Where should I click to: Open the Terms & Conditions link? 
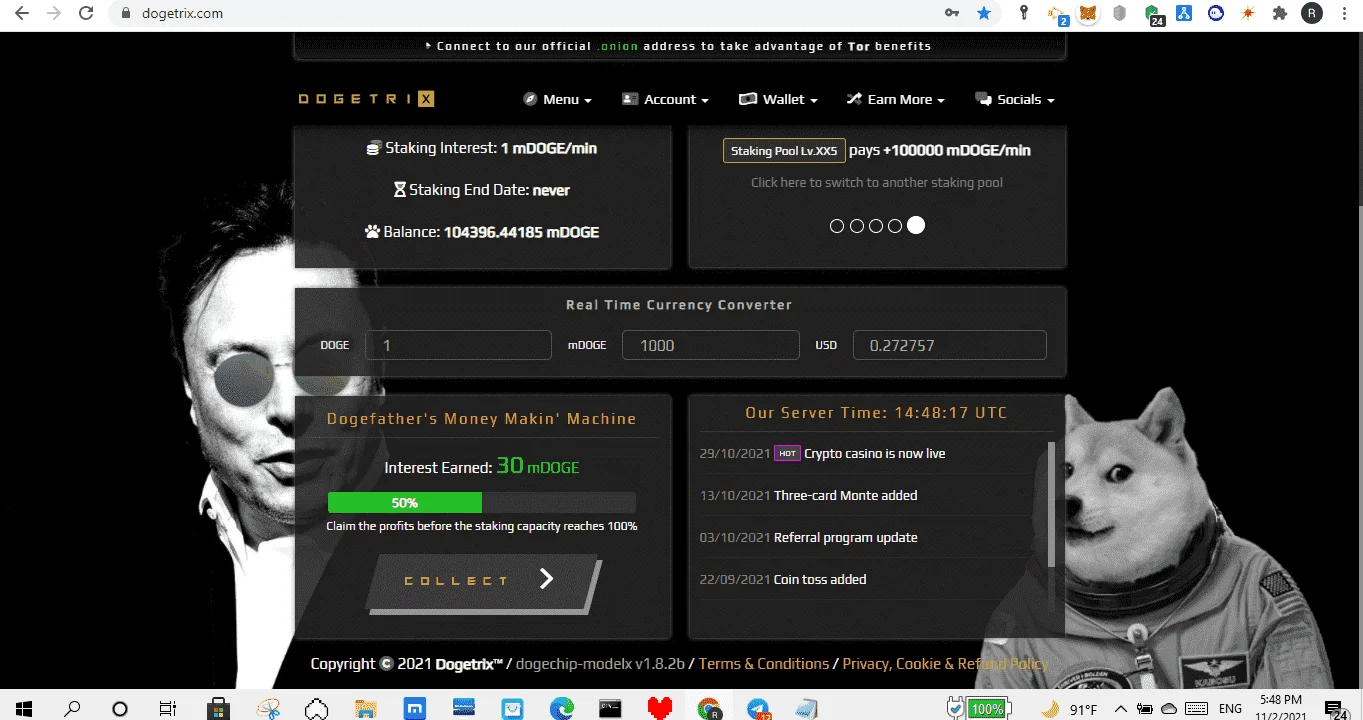pos(764,664)
